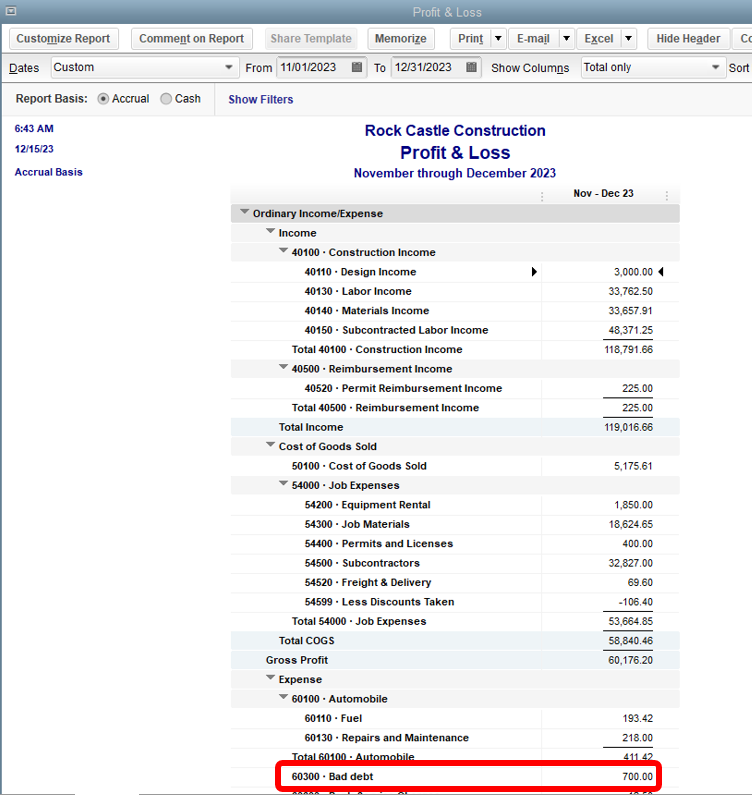Viewport: 752px width, 795px height.
Task: Click the E-mail button
Action: 533,39
